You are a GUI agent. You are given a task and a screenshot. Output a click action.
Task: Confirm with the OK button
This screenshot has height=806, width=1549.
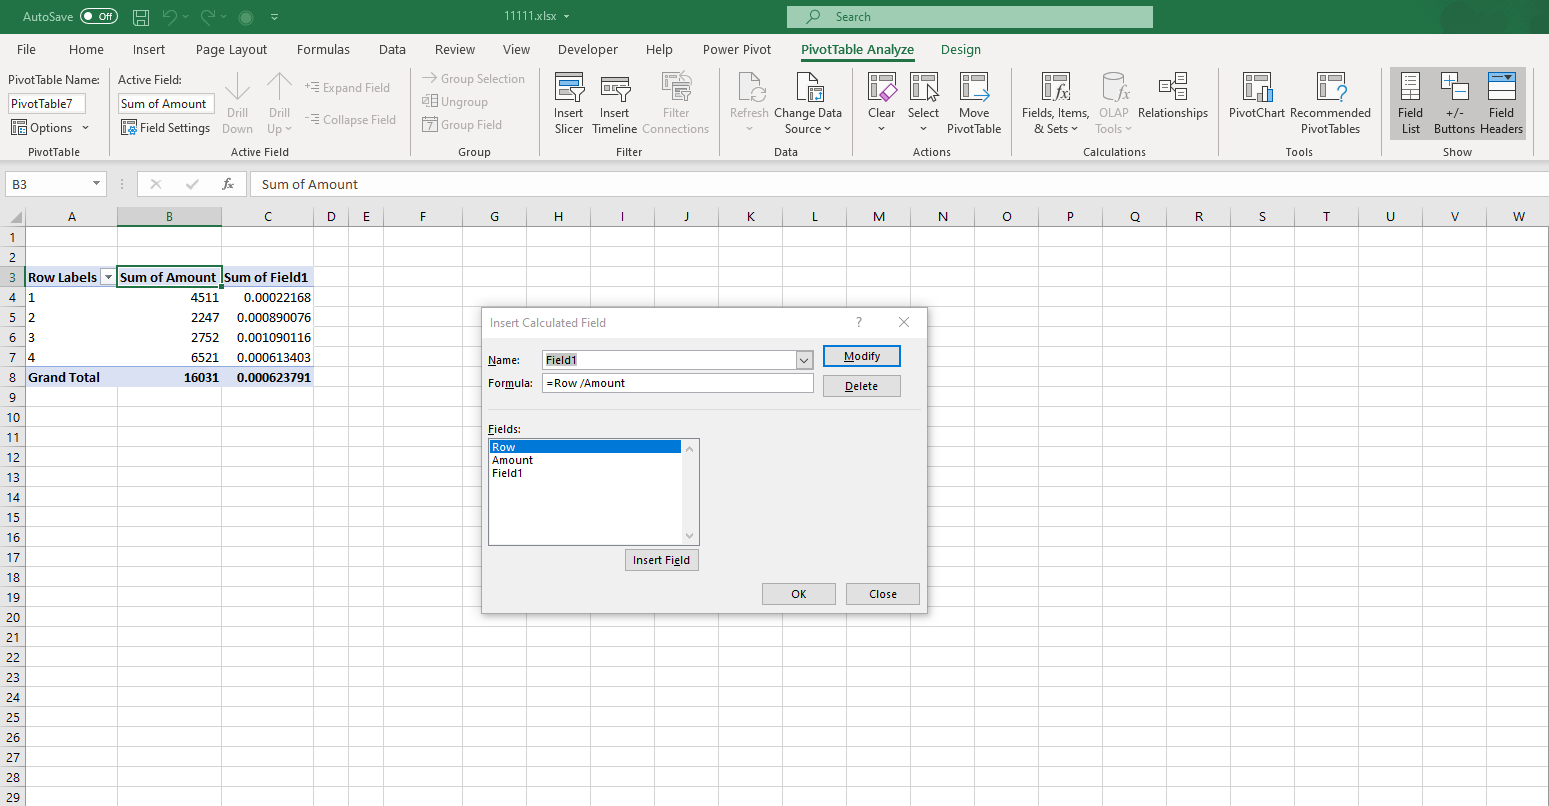798,594
